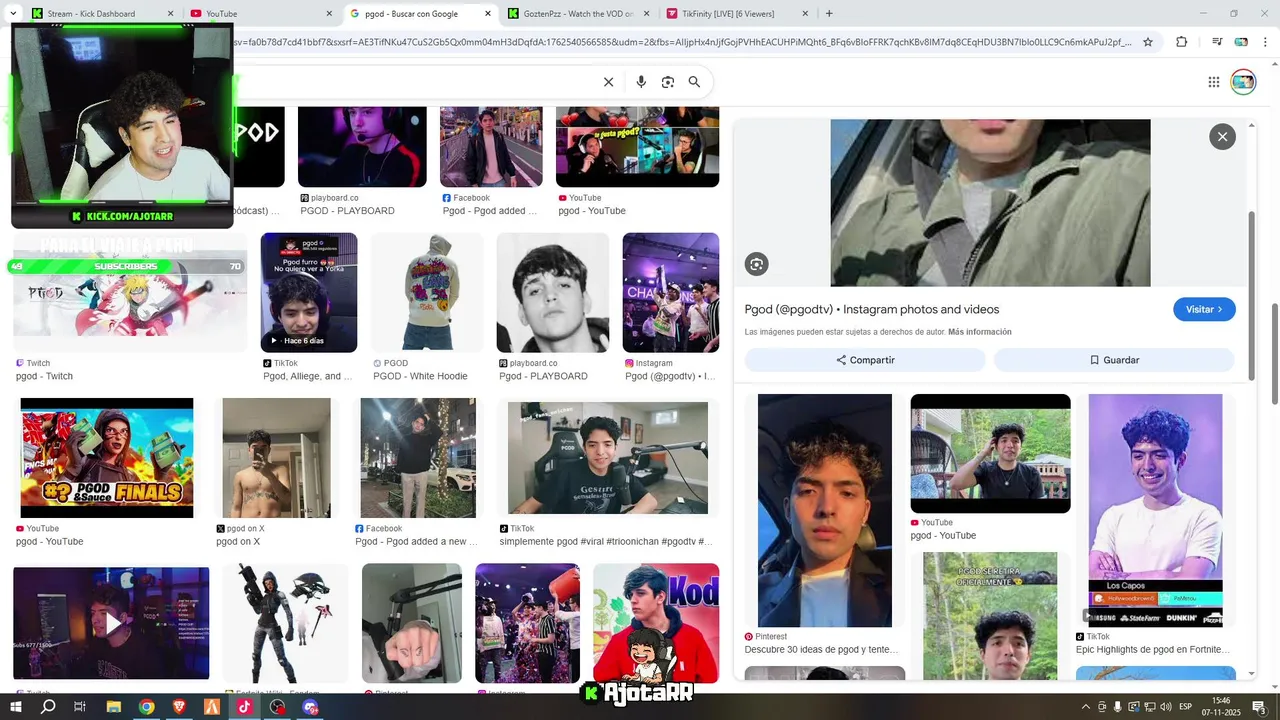Click the page vertical scrollbar

(x=1274, y=352)
